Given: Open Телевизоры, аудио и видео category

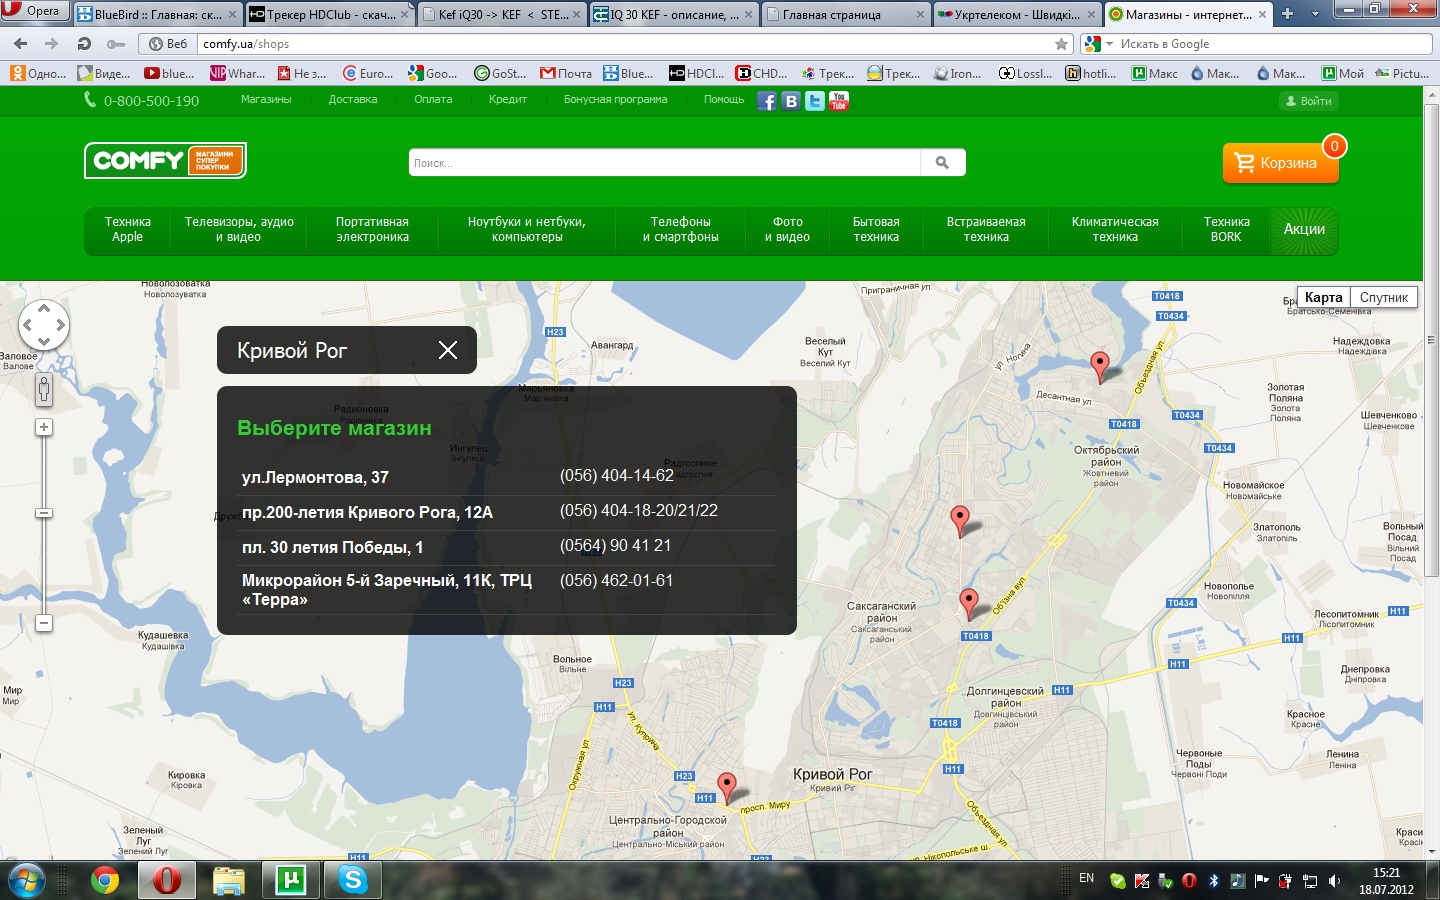Looking at the screenshot, I should click(x=239, y=230).
